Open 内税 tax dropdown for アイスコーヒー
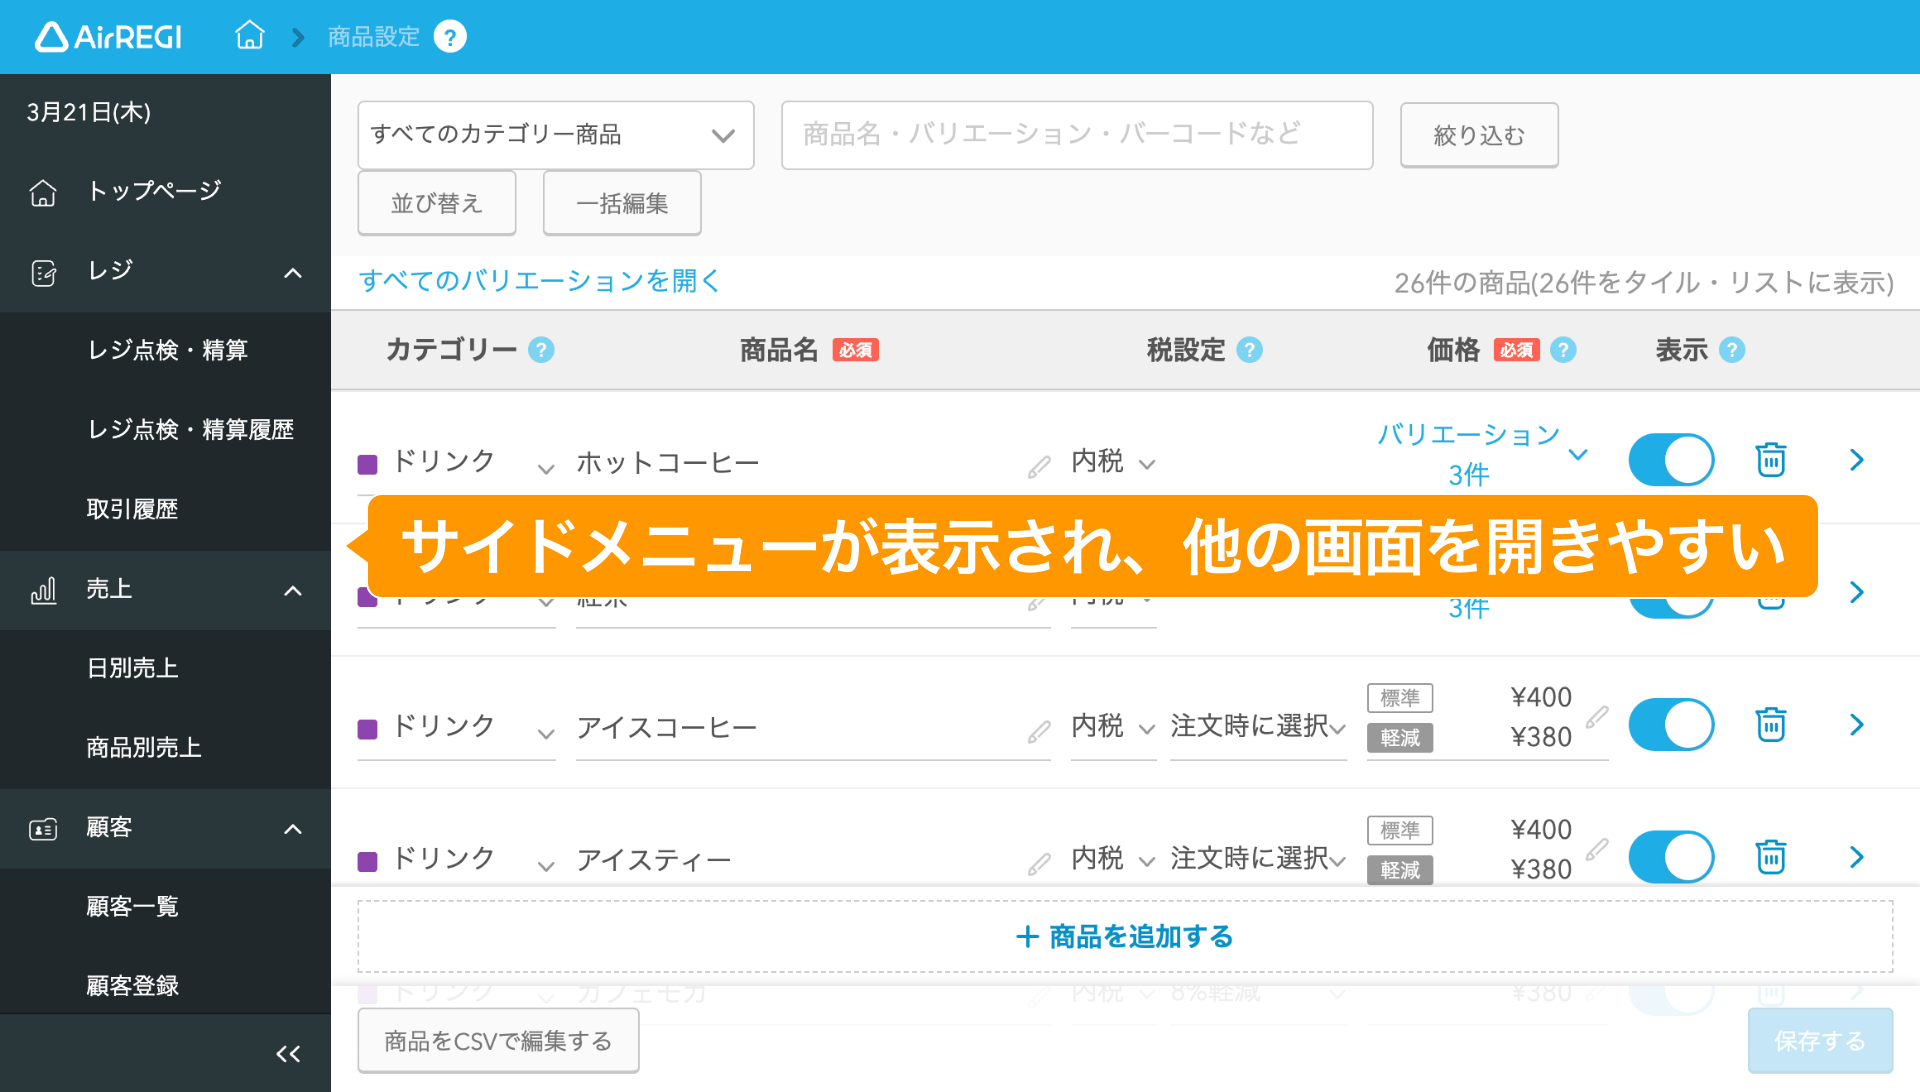Image resolution: width=1920 pixels, height=1092 pixels. click(x=1113, y=727)
